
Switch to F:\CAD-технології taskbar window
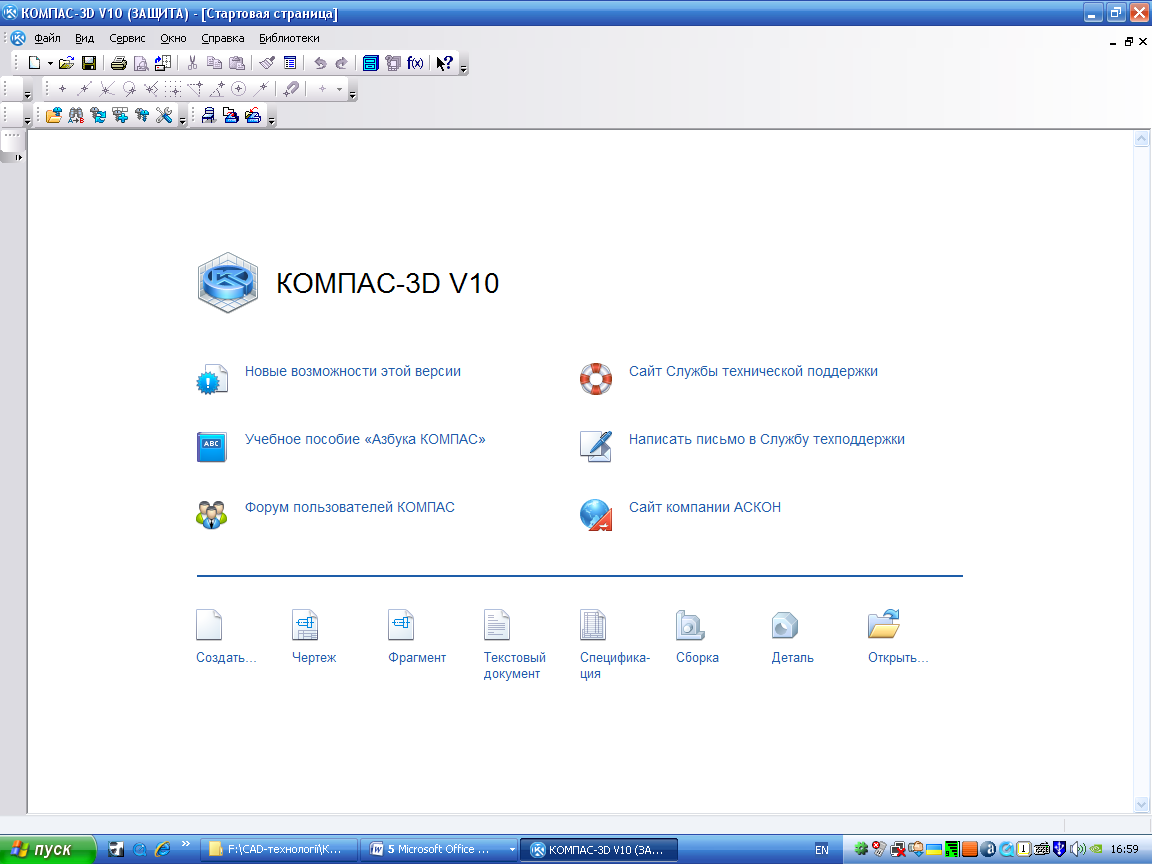(x=279, y=850)
